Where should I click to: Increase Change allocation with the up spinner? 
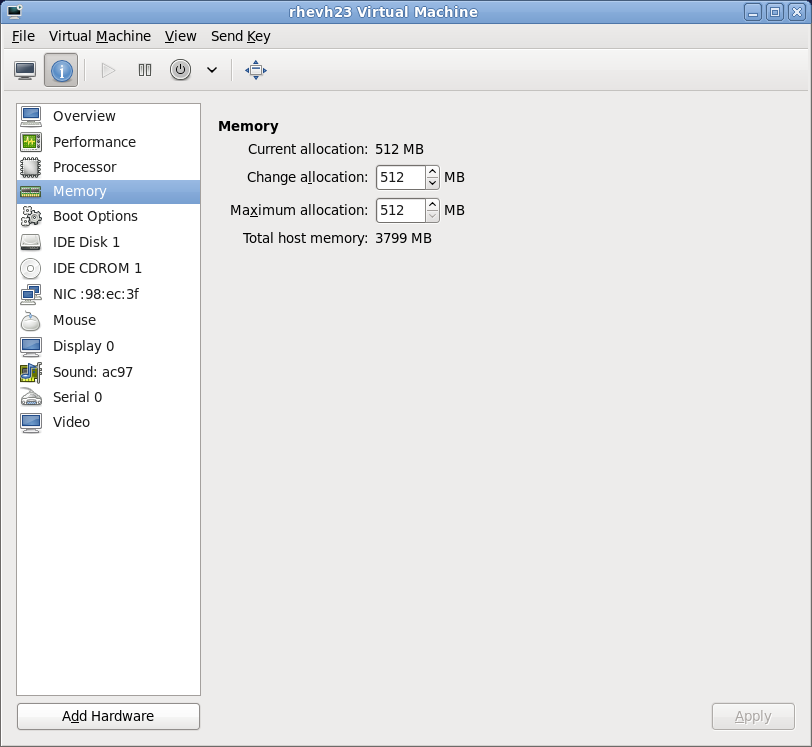click(431, 172)
